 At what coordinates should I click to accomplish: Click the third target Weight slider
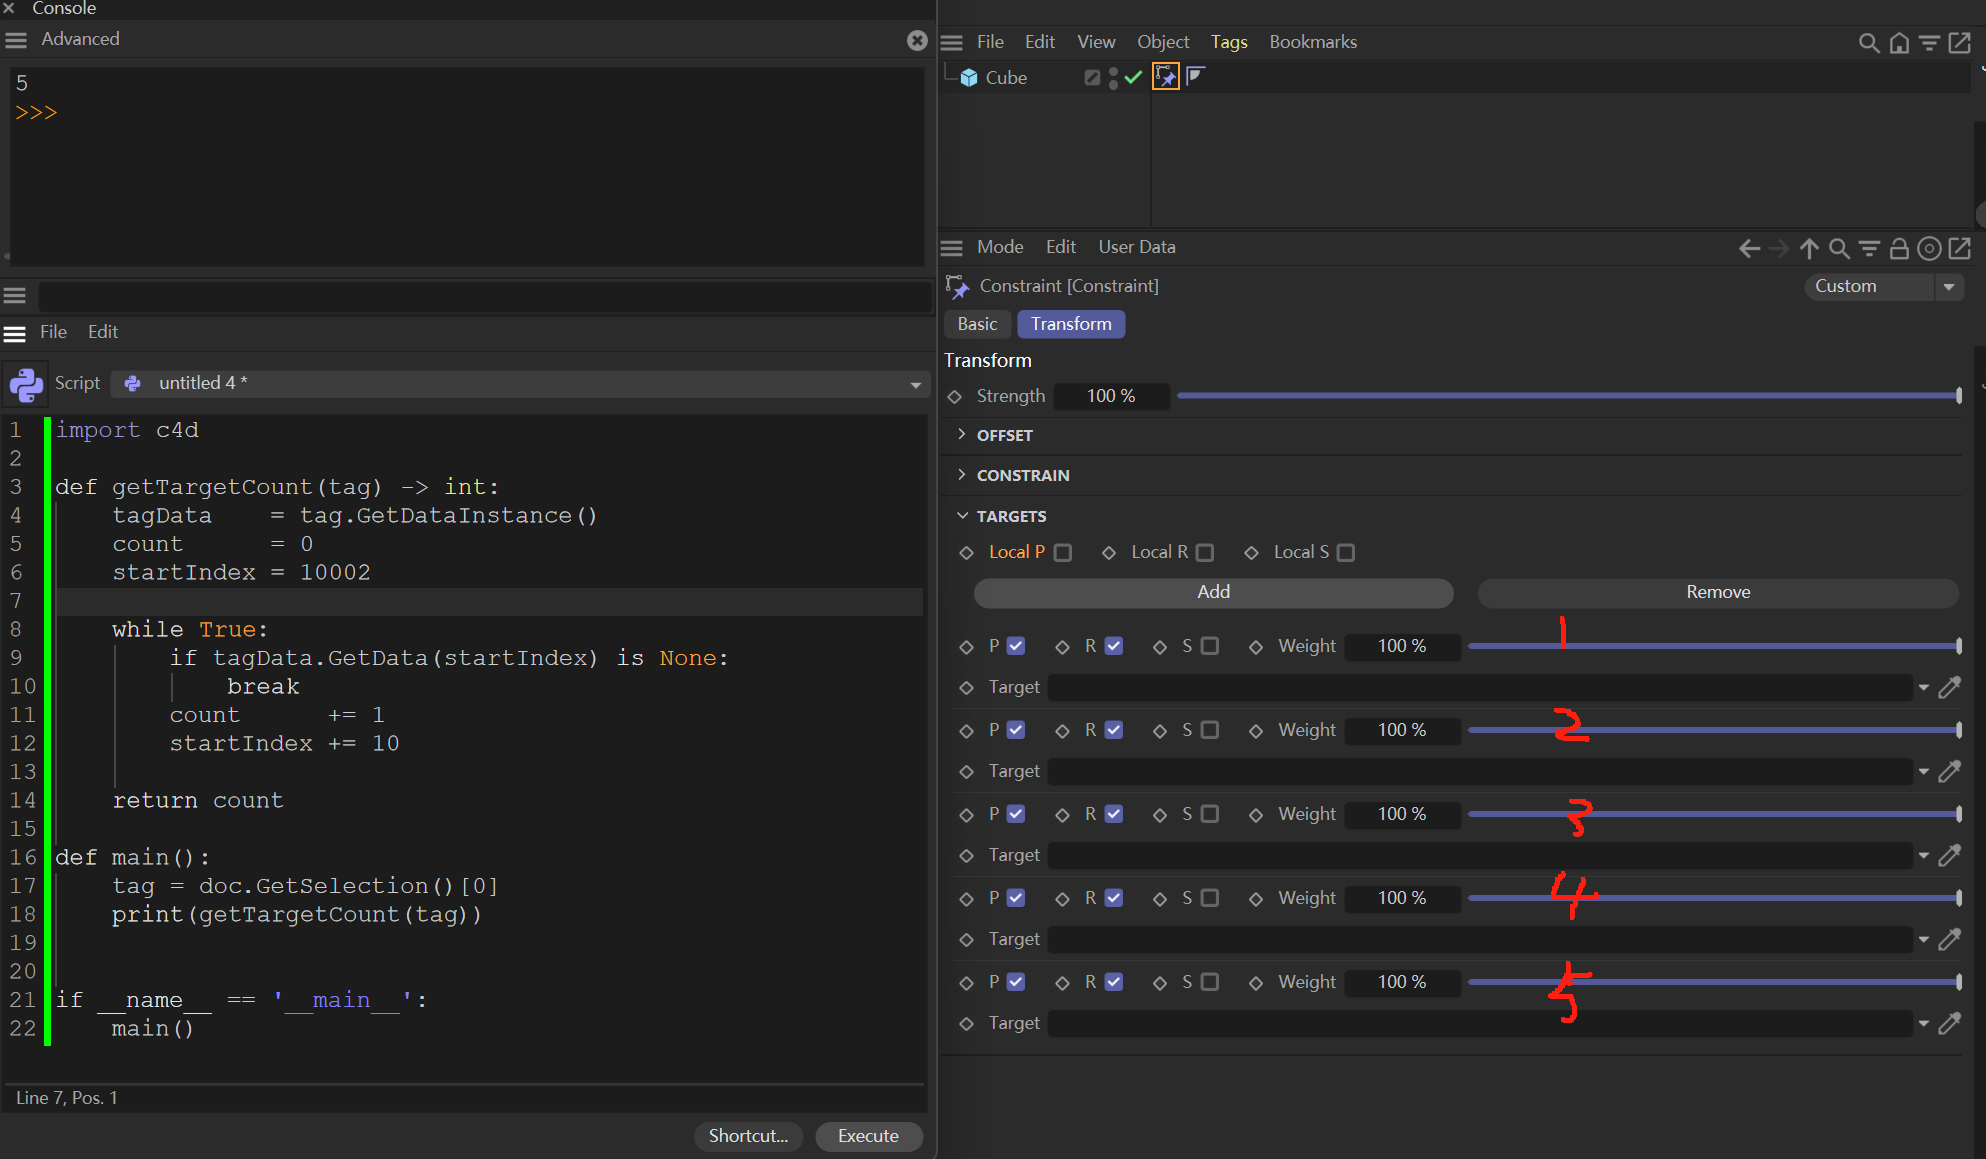click(x=1714, y=814)
